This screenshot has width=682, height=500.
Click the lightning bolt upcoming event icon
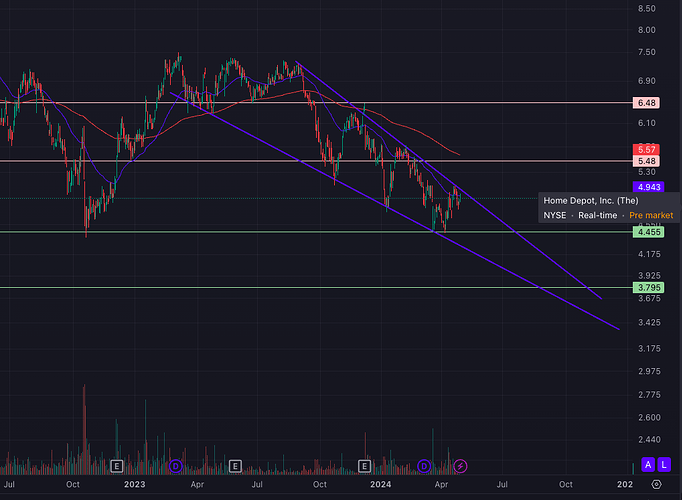point(460,466)
